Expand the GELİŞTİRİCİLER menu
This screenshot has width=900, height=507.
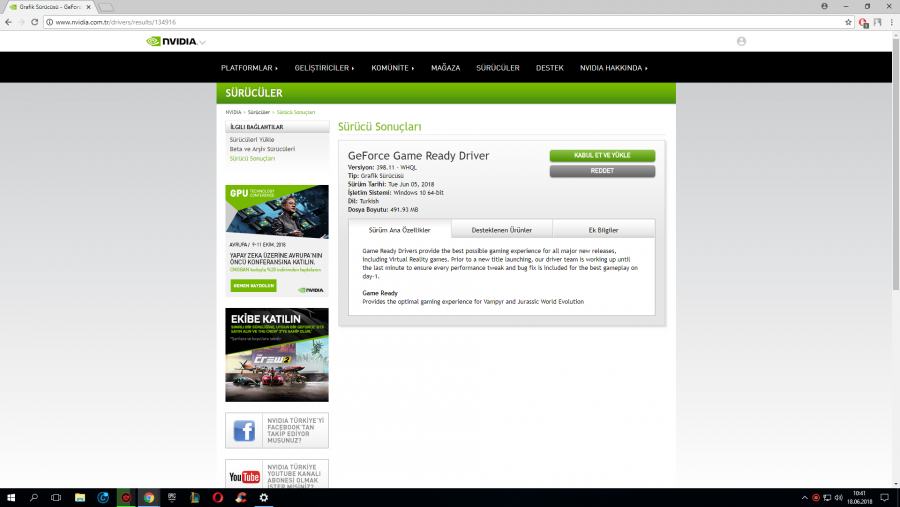click(324, 68)
